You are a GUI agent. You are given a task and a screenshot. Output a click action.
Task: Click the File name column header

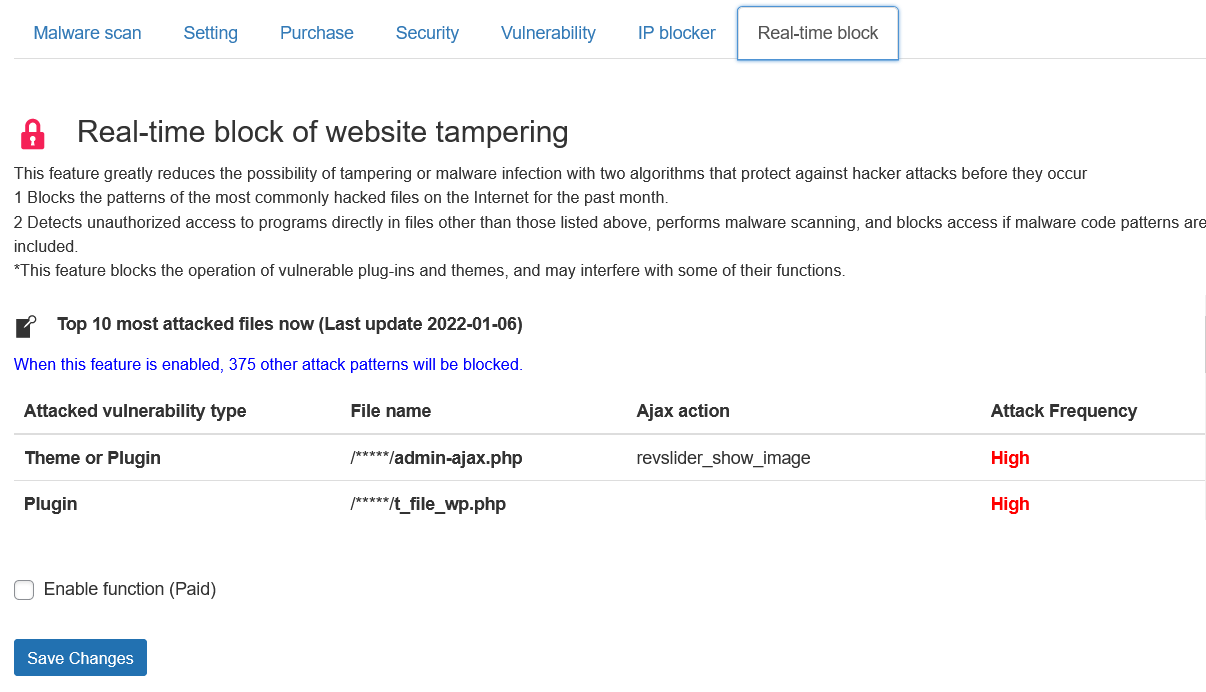click(391, 411)
